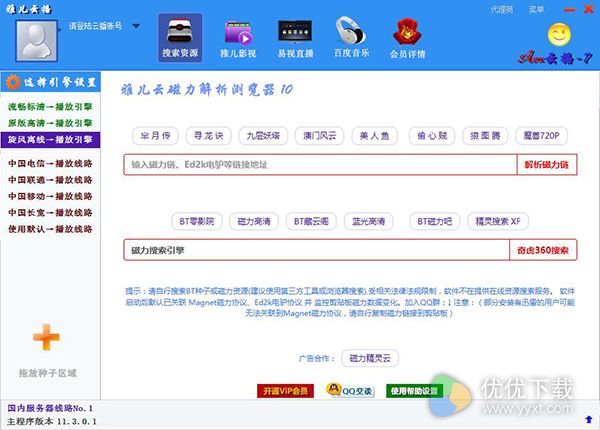This screenshot has width=600, height=430.
Task: Select 使用默认 playback line
Action: [50, 229]
